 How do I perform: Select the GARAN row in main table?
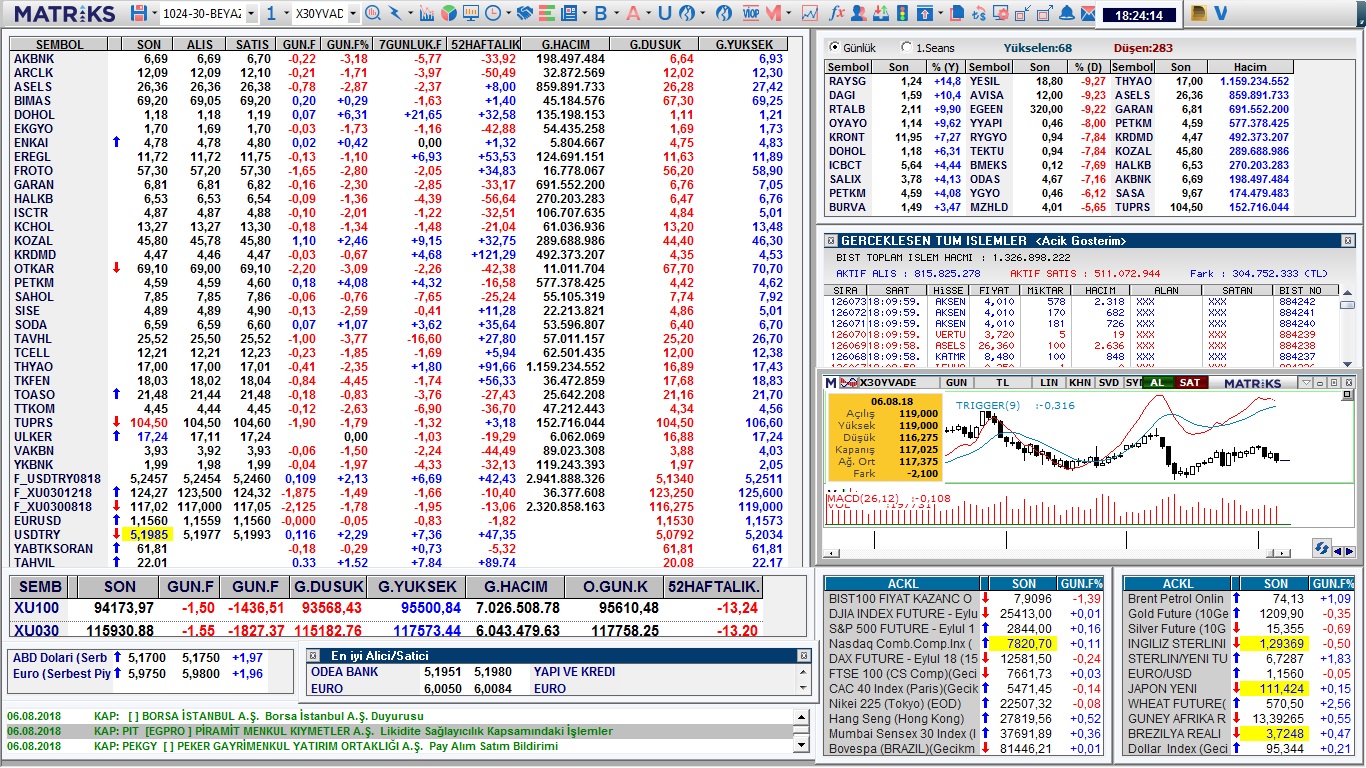tap(399, 185)
